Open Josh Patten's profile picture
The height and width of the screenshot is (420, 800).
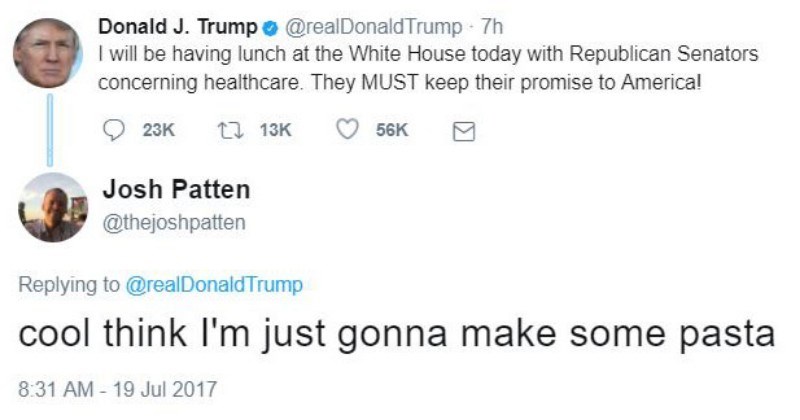[x=52, y=207]
